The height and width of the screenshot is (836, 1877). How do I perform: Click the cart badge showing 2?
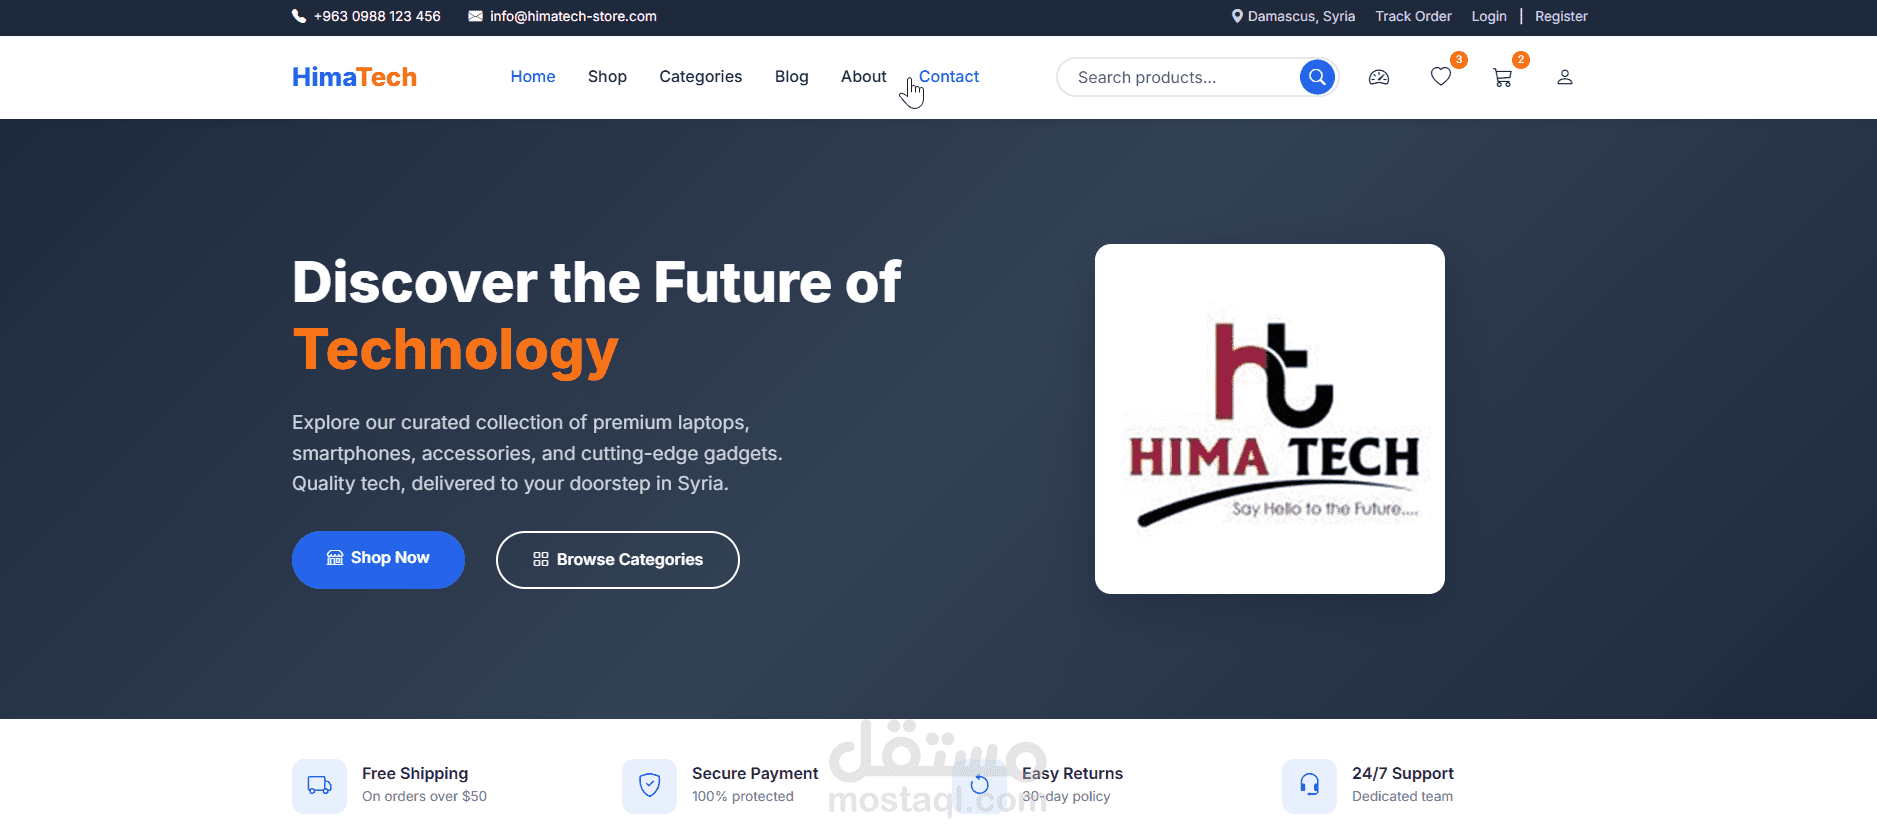1521,60
